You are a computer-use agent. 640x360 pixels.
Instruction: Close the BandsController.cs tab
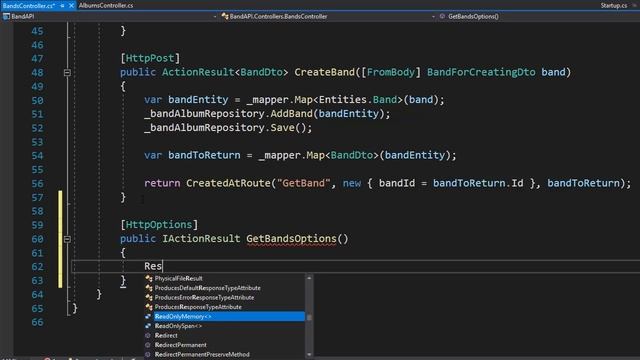(71, 6)
